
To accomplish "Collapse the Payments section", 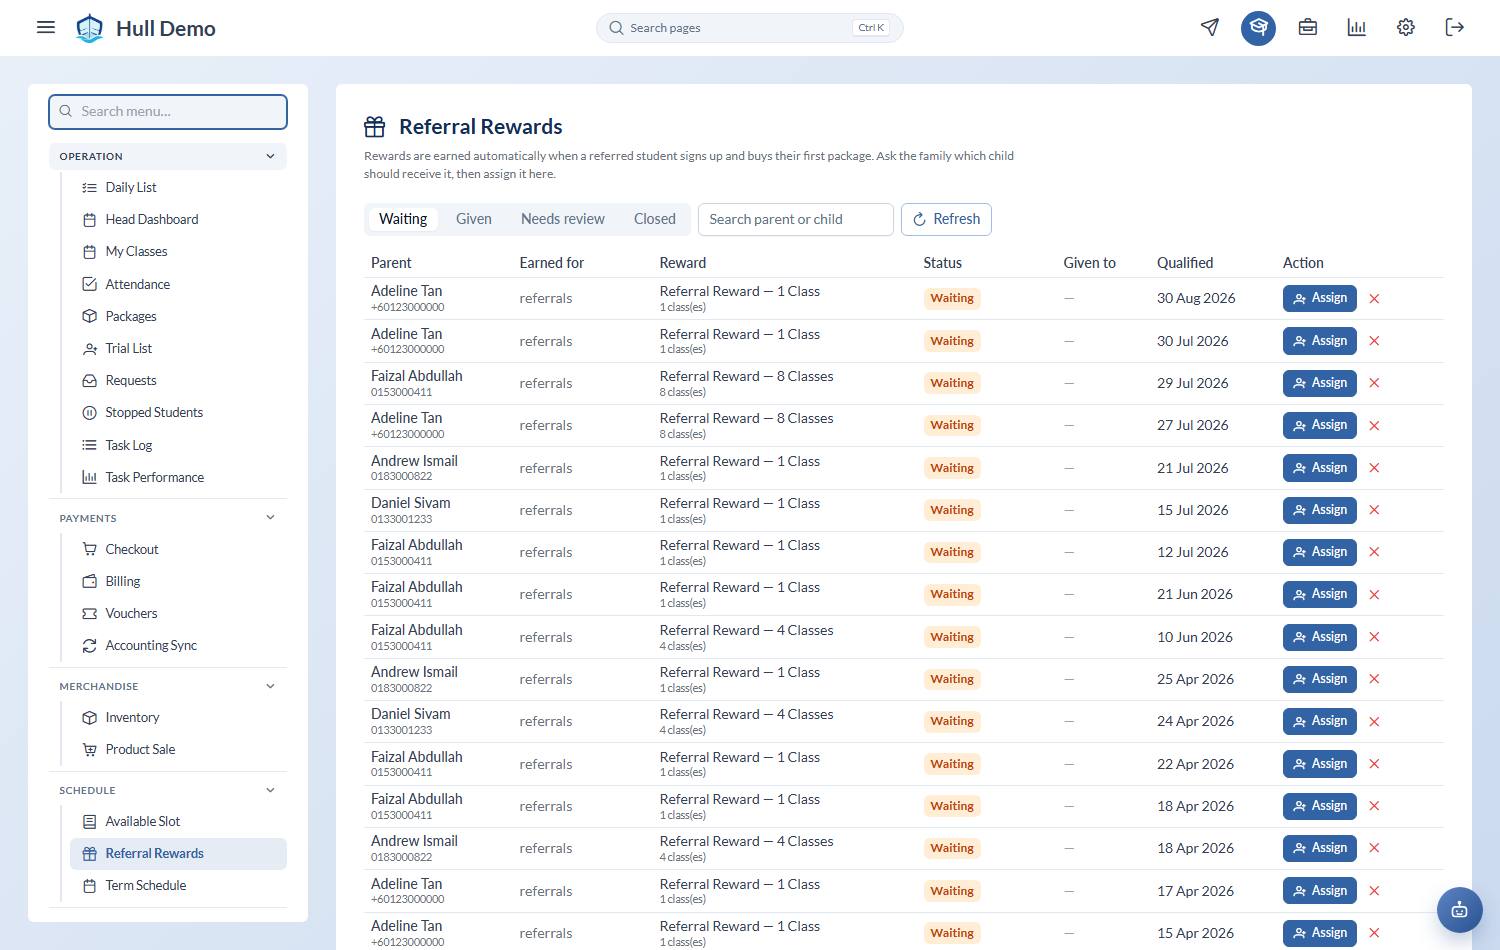I will [x=168, y=518].
